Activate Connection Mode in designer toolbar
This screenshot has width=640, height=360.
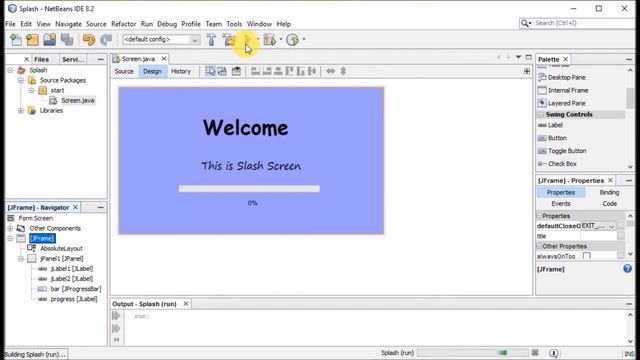coord(222,71)
